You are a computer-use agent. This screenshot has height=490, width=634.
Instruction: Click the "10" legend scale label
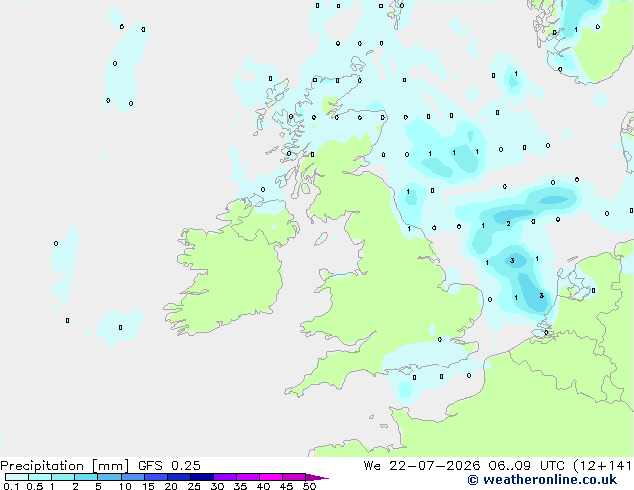[x=125, y=486]
